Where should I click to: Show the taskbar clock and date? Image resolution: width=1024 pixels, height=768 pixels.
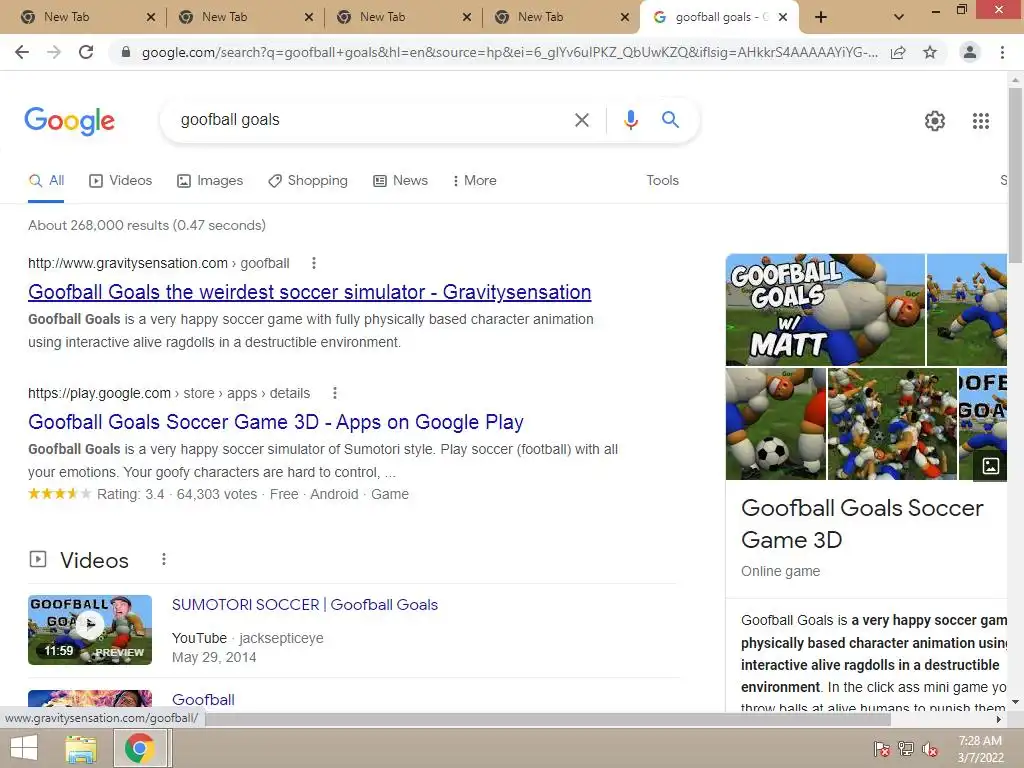point(980,749)
